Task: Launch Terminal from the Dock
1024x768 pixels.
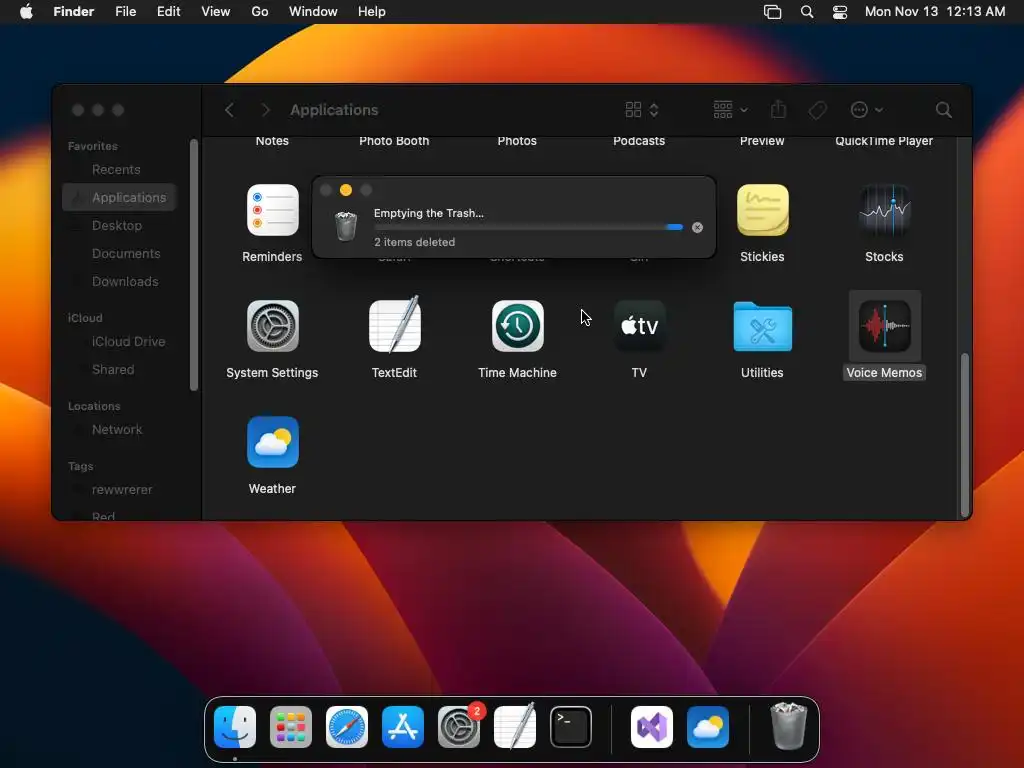Action: pos(571,727)
